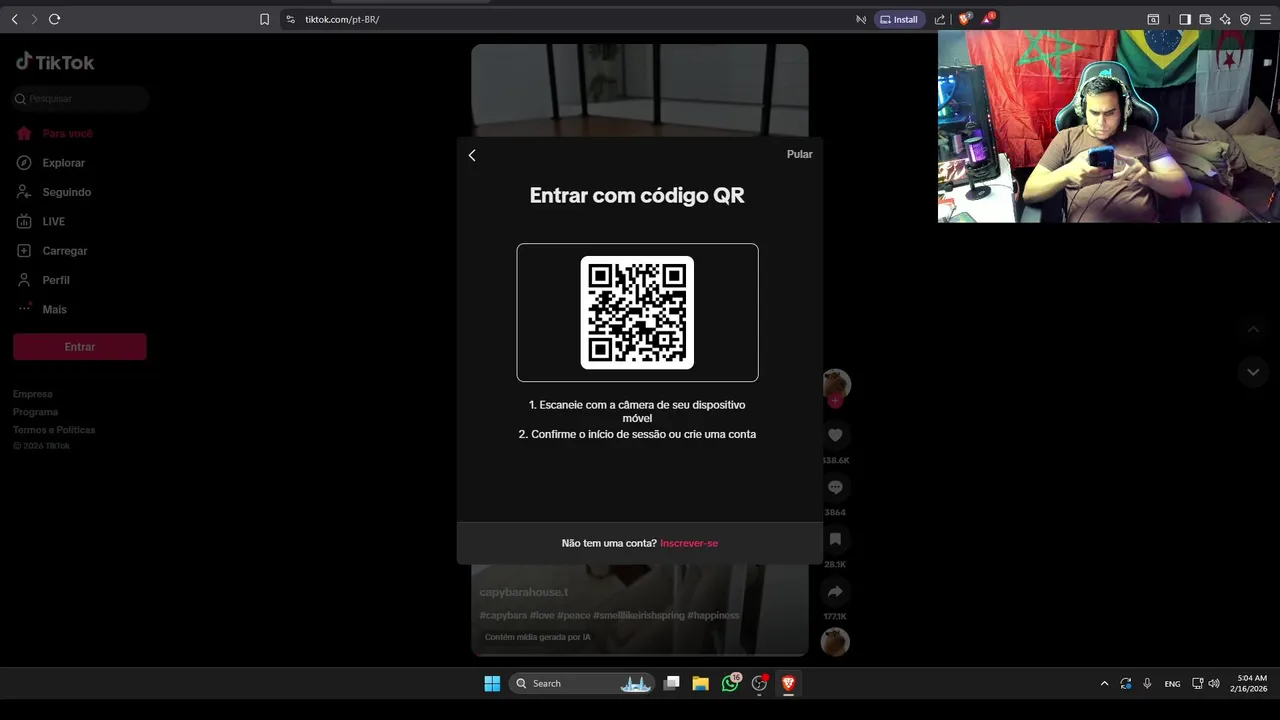
Task: Click the volume speaker tray icon
Action: [1214, 684]
